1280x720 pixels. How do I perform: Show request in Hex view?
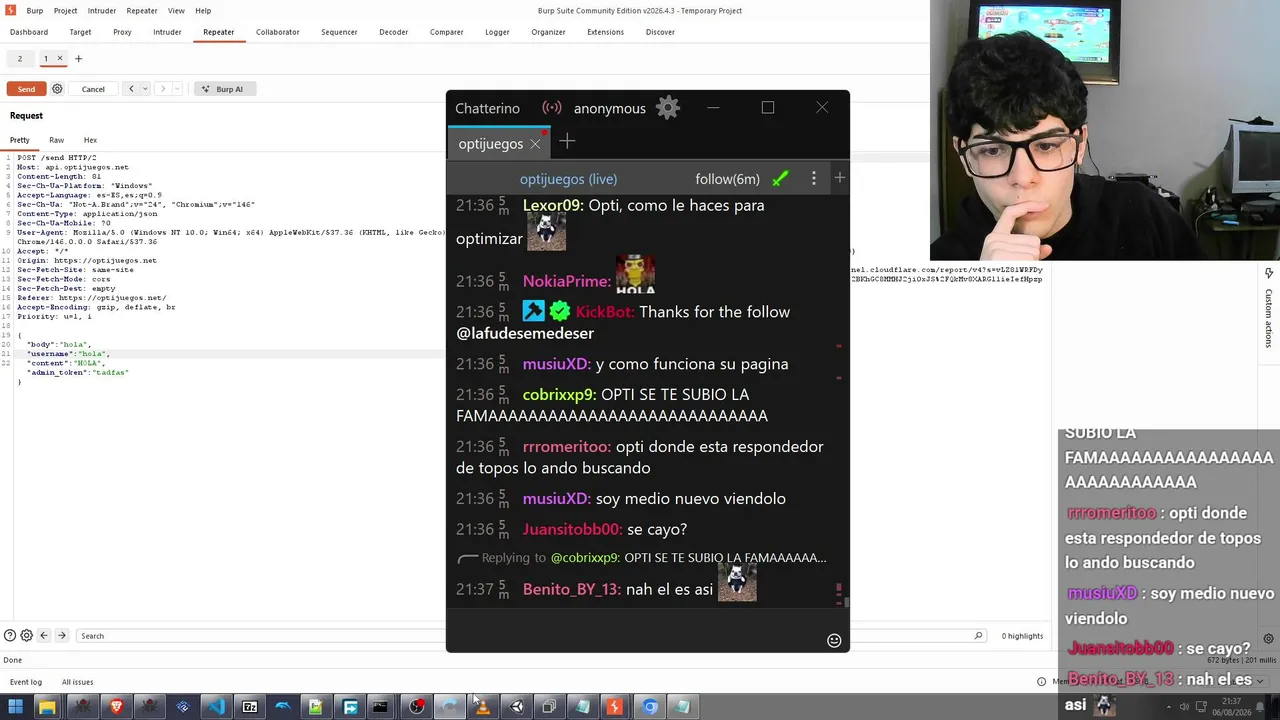point(90,140)
